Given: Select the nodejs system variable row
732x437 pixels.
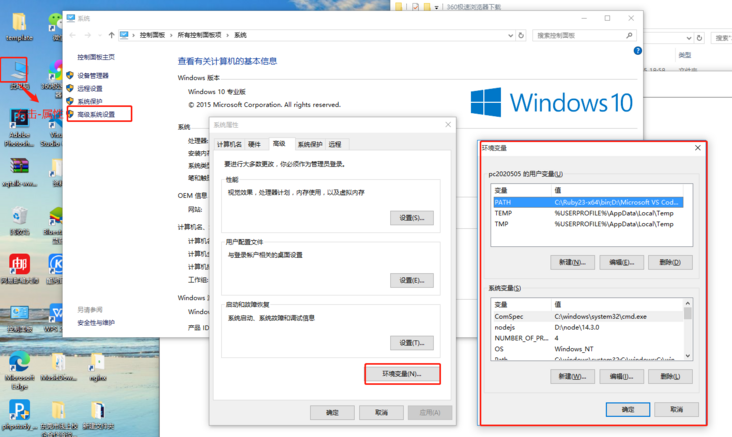Looking at the screenshot, I should [x=588, y=327].
